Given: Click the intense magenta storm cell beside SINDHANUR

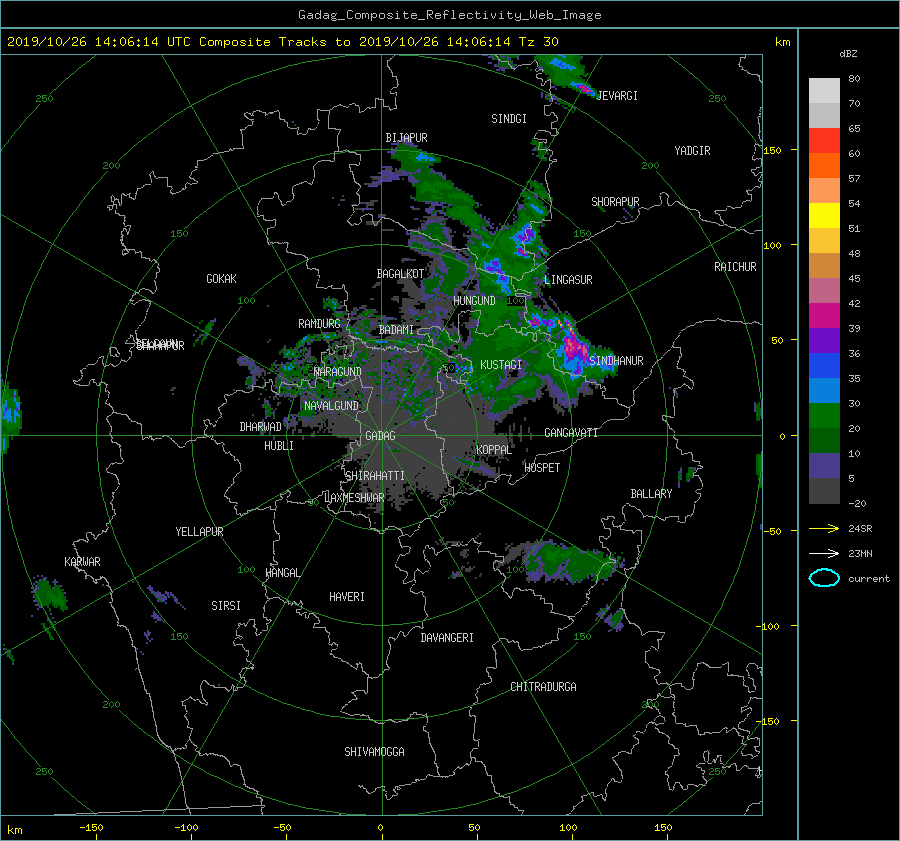Looking at the screenshot, I should [x=574, y=348].
